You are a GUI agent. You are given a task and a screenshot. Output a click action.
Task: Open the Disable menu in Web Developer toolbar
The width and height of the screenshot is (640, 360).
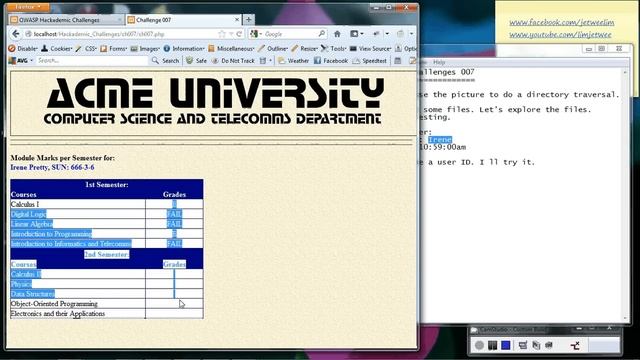(x=23, y=49)
